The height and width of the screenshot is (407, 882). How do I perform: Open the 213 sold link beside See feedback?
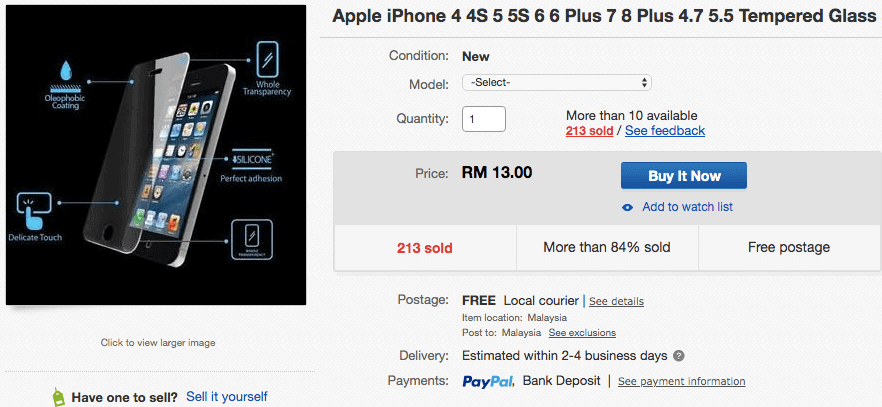(x=590, y=131)
